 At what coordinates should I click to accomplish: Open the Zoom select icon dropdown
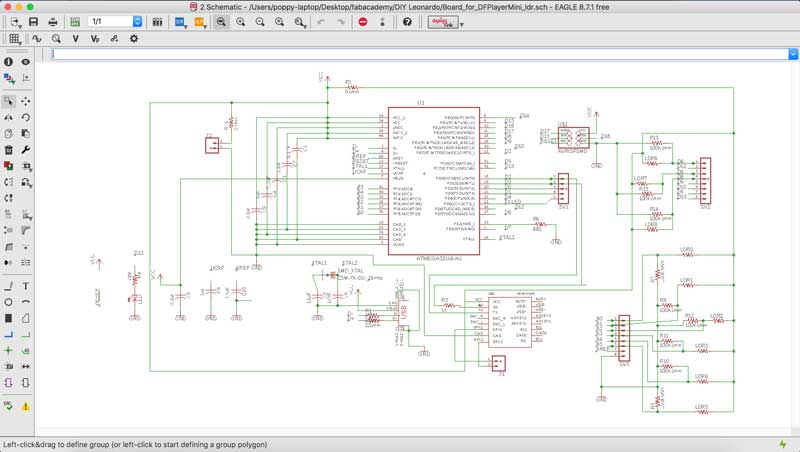tap(300, 22)
